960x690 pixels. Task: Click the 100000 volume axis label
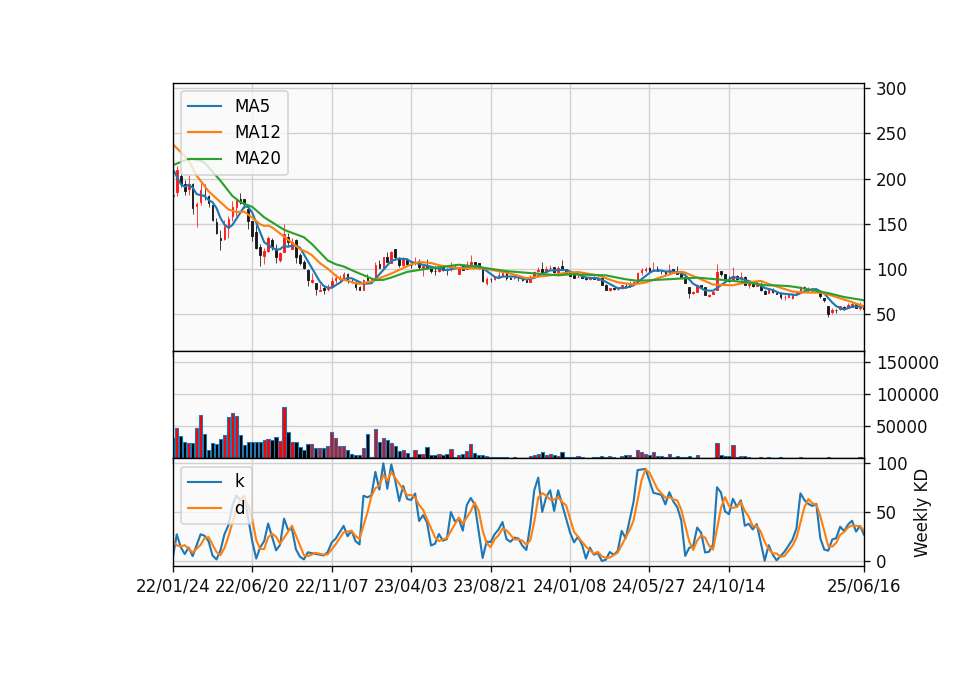[x=907, y=395]
